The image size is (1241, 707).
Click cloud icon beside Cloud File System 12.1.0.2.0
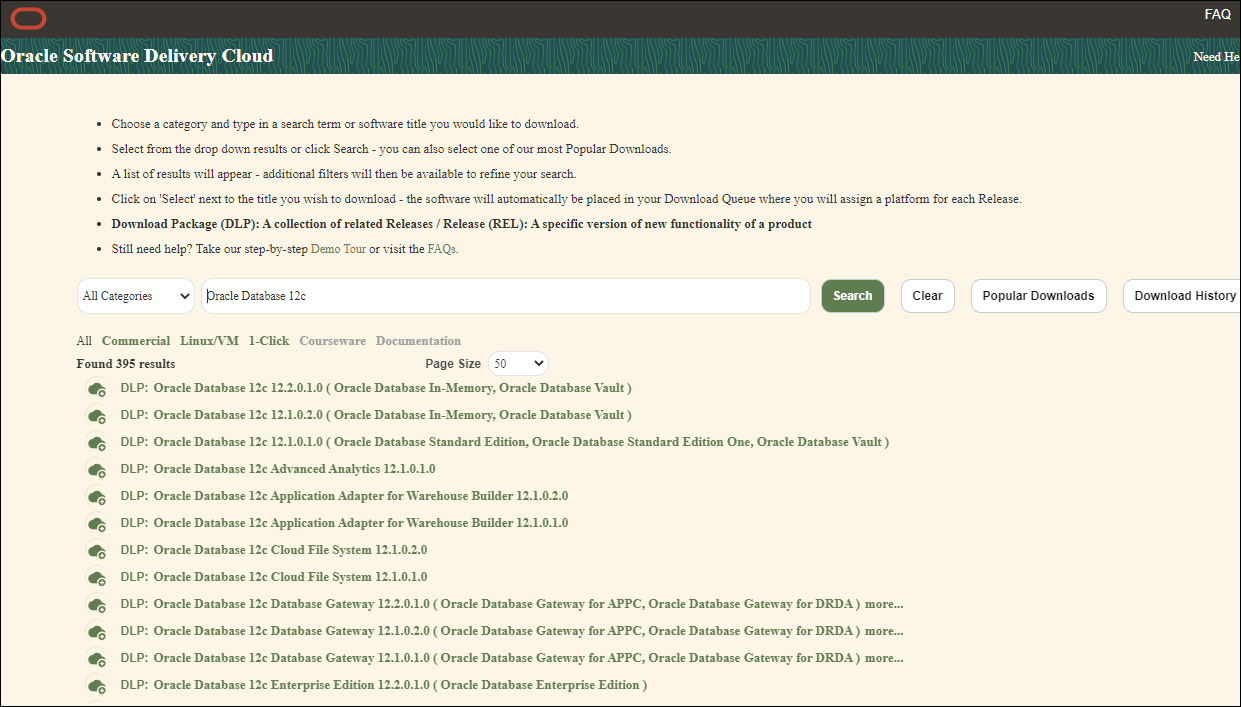(97, 551)
